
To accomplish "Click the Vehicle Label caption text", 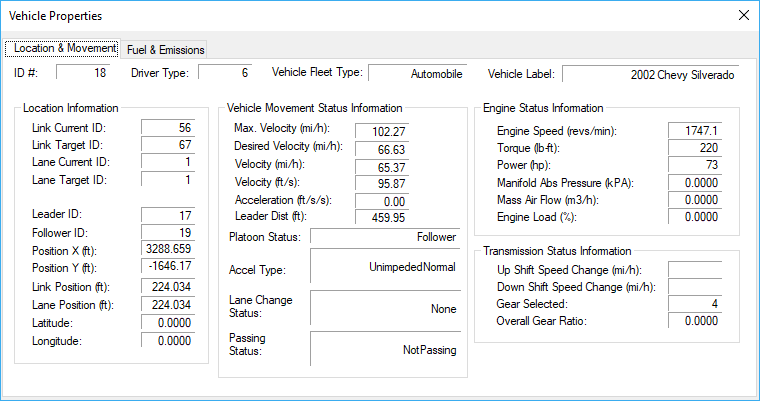I will coord(521,75).
